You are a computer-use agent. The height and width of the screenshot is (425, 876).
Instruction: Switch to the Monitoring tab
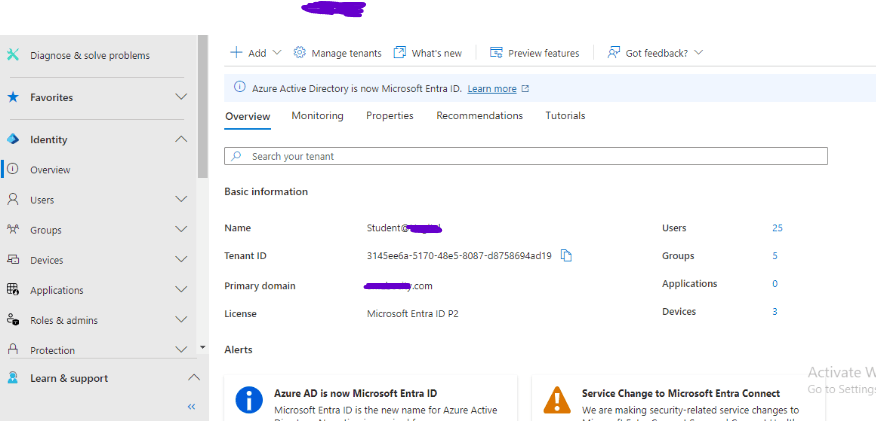[317, 116]
